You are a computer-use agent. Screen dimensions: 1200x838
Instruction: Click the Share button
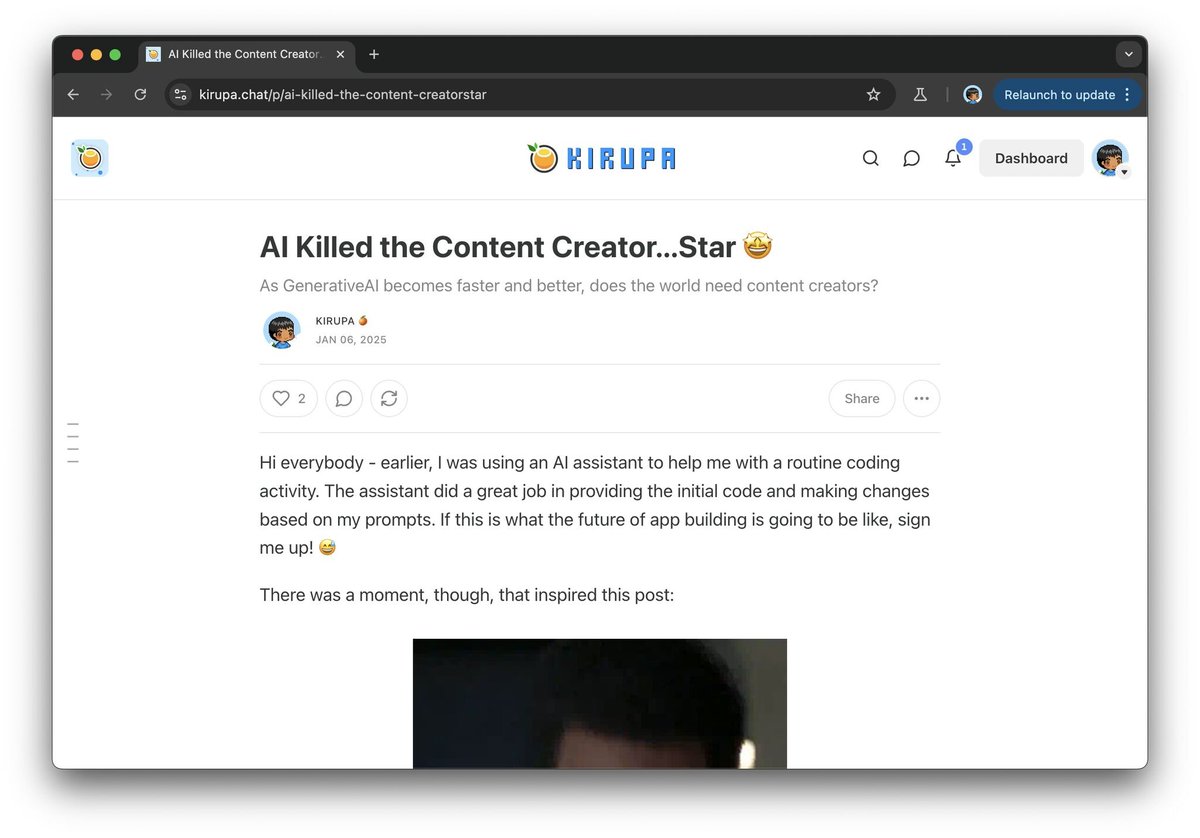(862, 398)
